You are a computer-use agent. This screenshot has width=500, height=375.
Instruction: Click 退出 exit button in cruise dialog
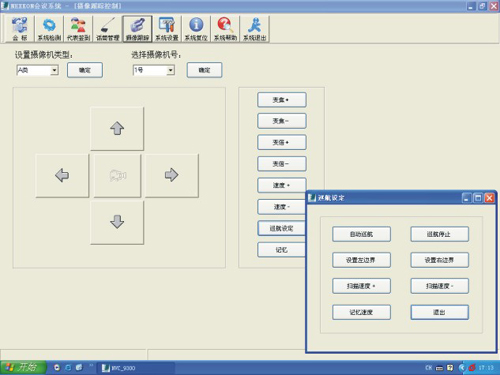point(440,312)
